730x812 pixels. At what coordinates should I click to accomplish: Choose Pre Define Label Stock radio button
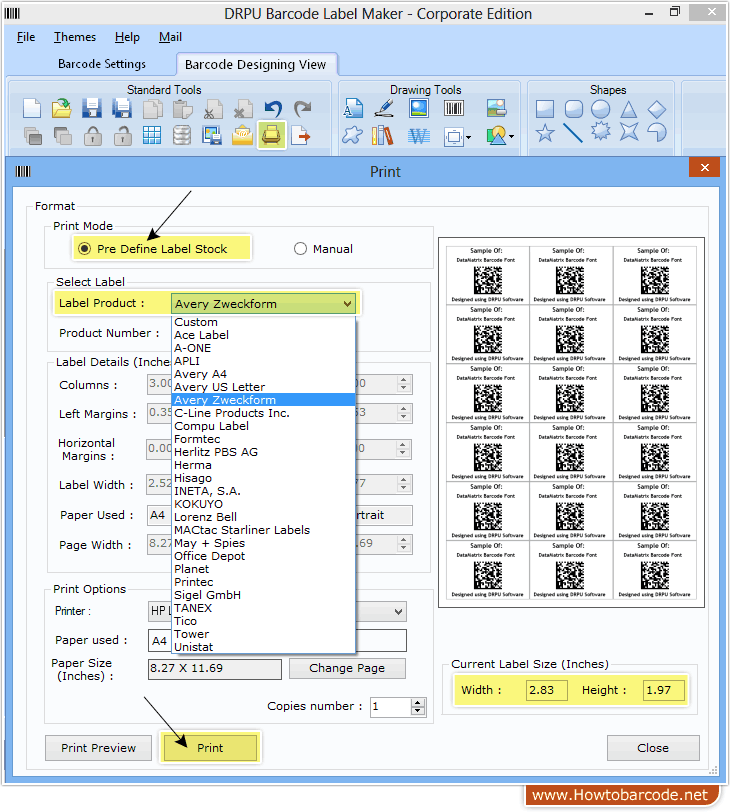84,249
